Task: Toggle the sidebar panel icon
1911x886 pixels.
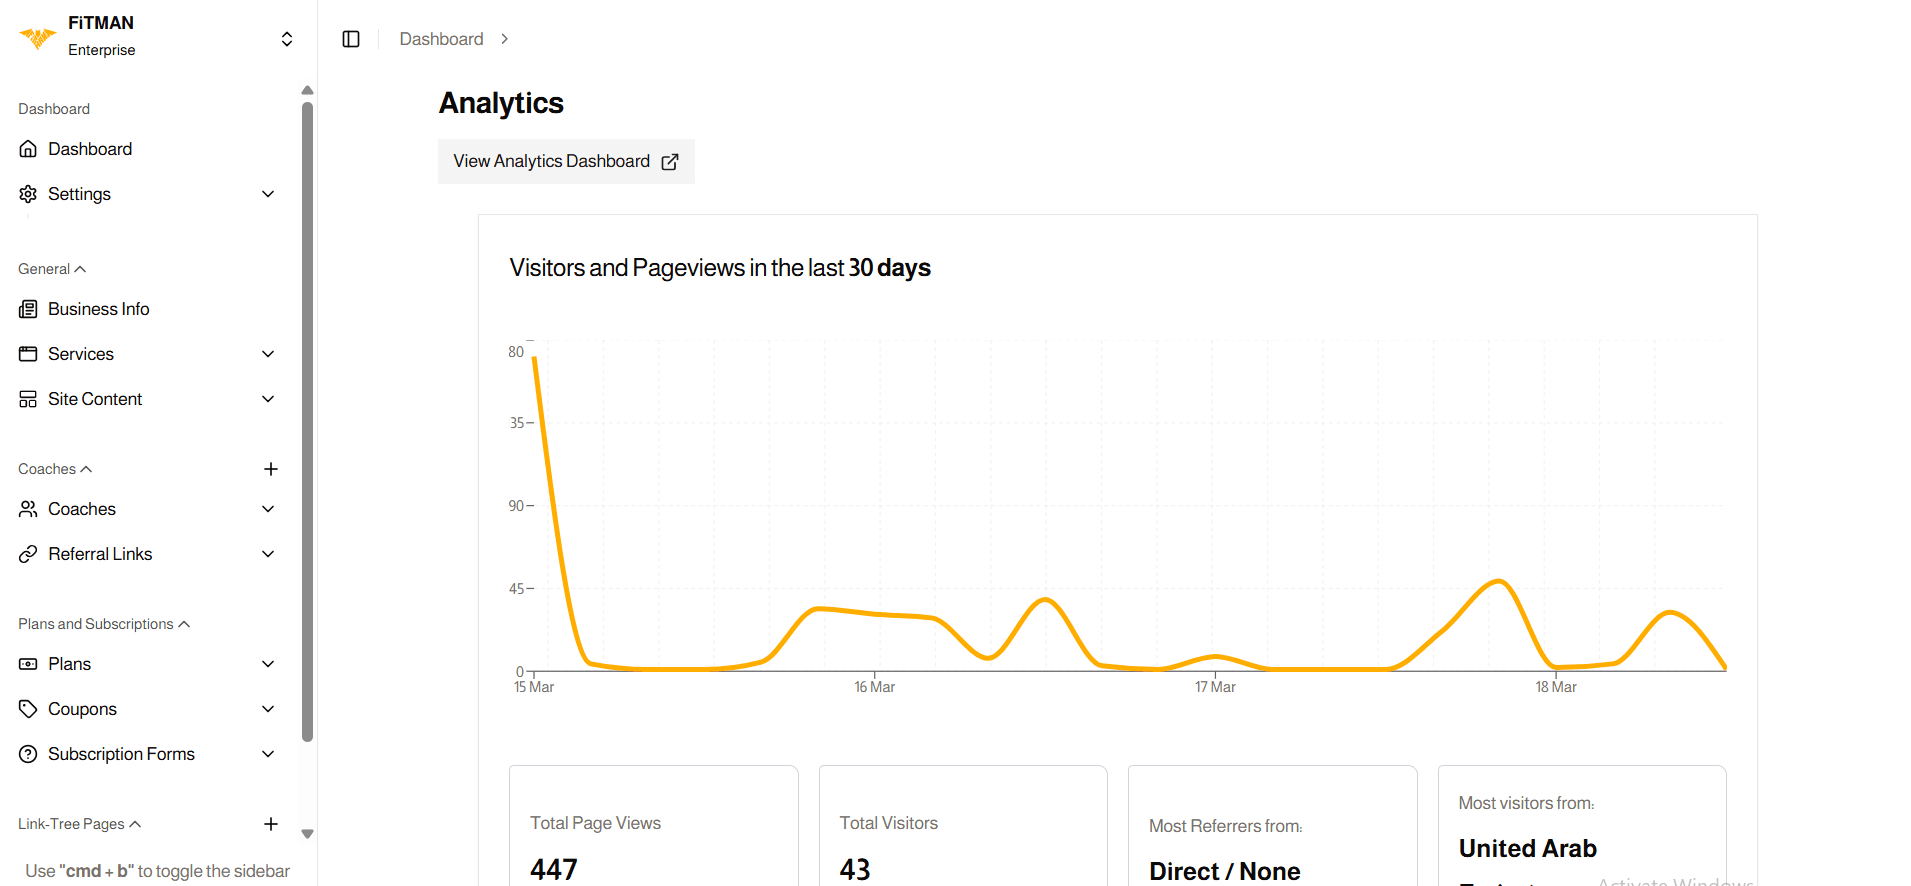Action: click(x=351, y=39)
